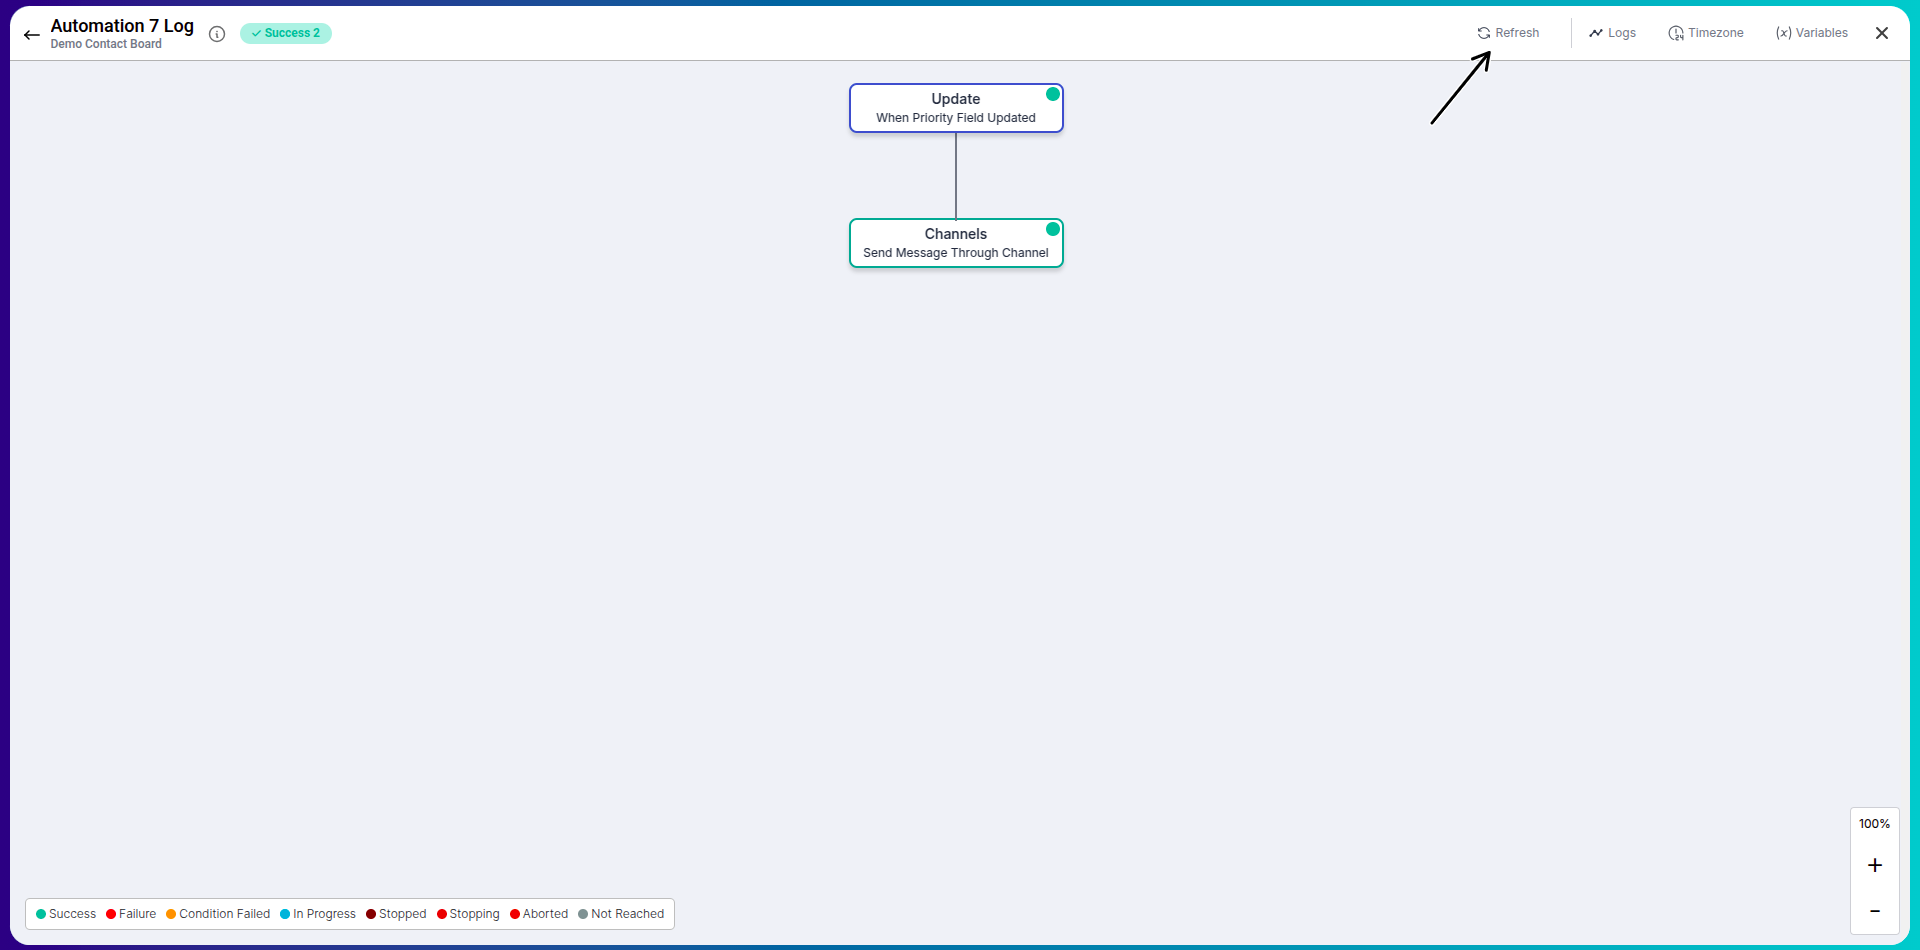
Task: Click the Not Reached legend entry
Action: [x=621, y=914]
